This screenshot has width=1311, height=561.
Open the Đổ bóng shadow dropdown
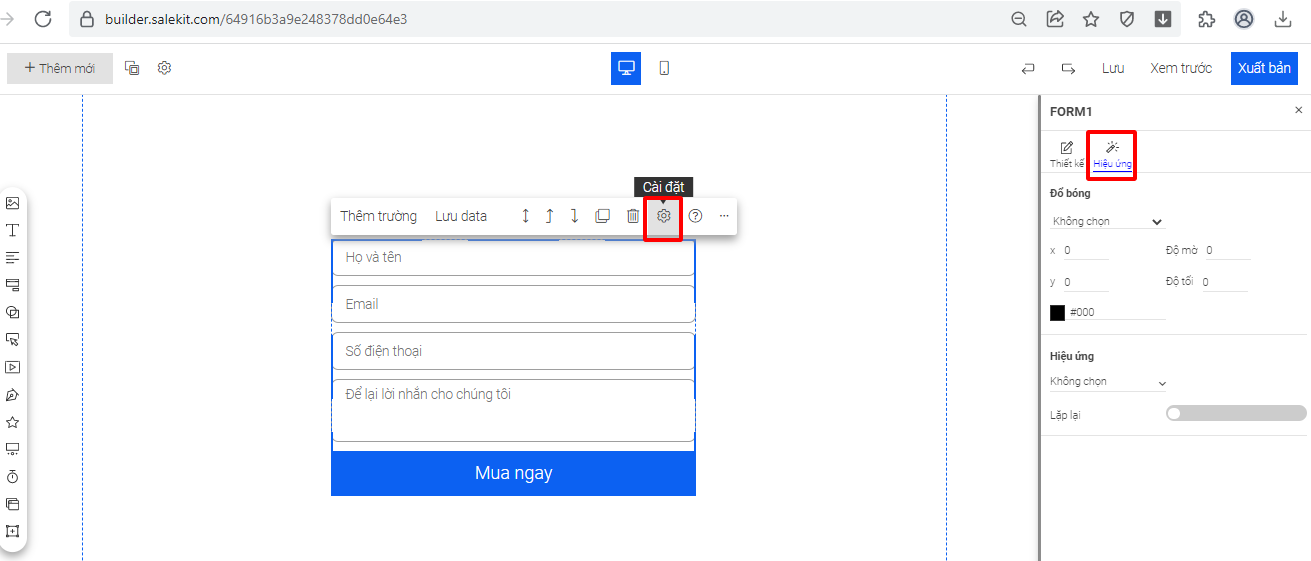(1107, 221)
